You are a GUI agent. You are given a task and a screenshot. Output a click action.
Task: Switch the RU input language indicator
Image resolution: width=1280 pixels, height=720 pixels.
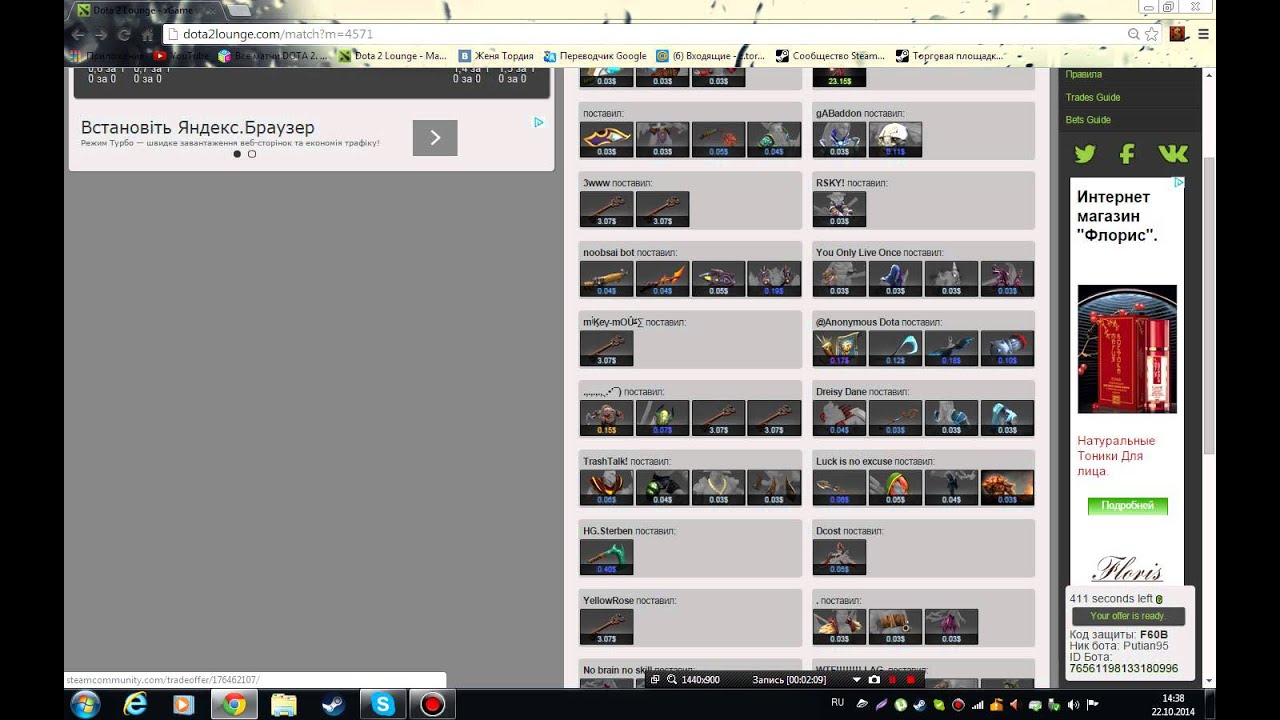[838, 703]
